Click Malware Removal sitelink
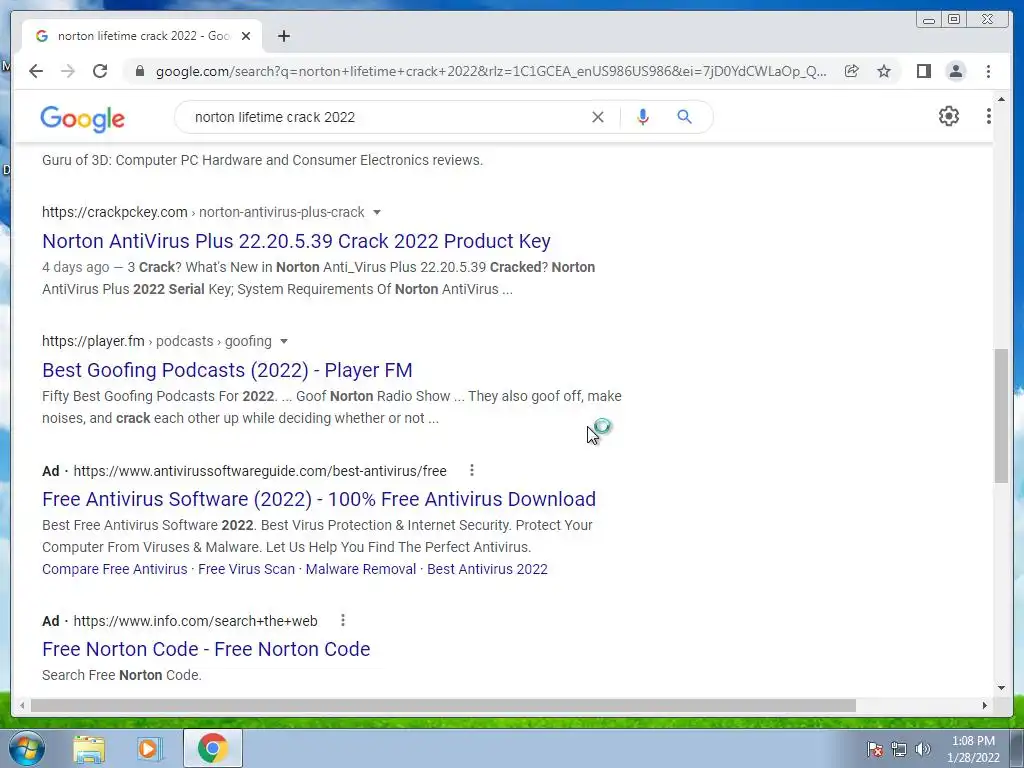 click(360, 569)
